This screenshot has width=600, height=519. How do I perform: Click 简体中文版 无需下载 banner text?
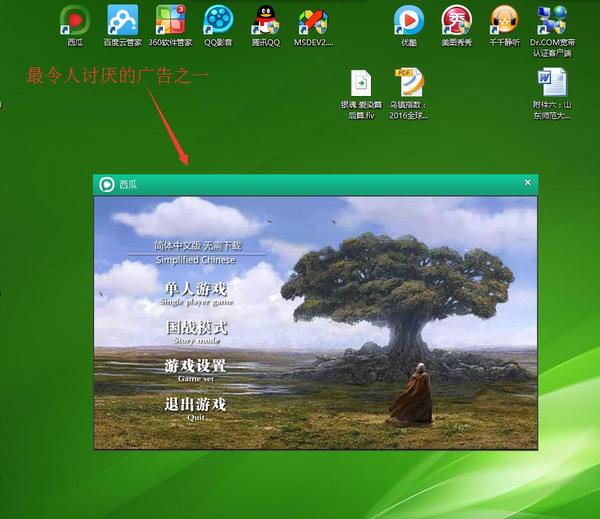(x=197, y=245)
